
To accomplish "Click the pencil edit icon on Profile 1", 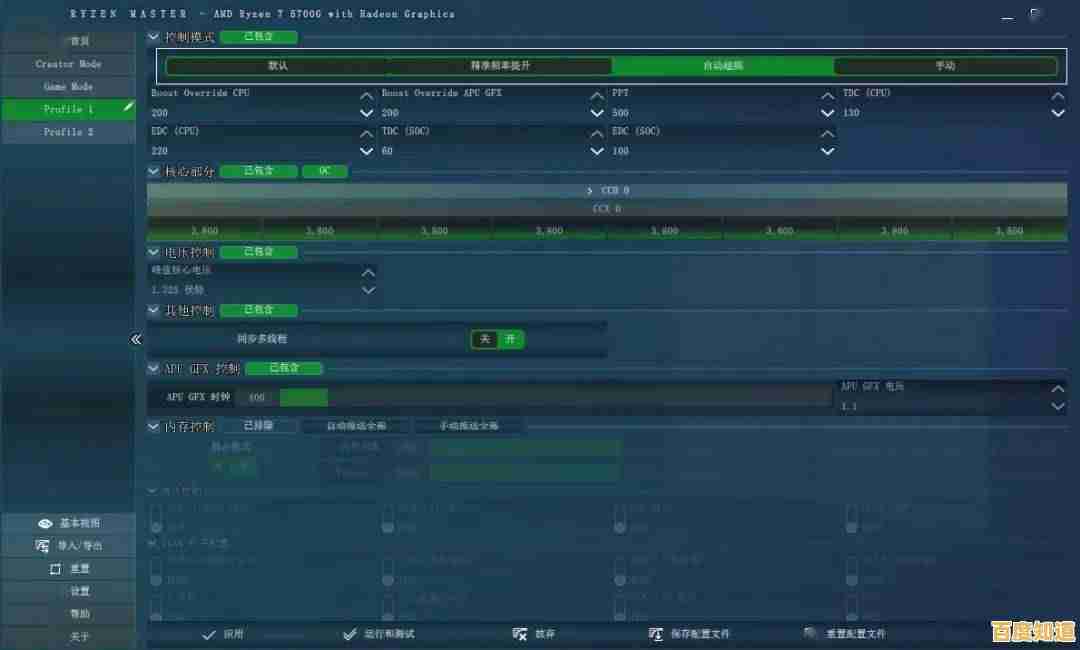I will click(128, 107).
